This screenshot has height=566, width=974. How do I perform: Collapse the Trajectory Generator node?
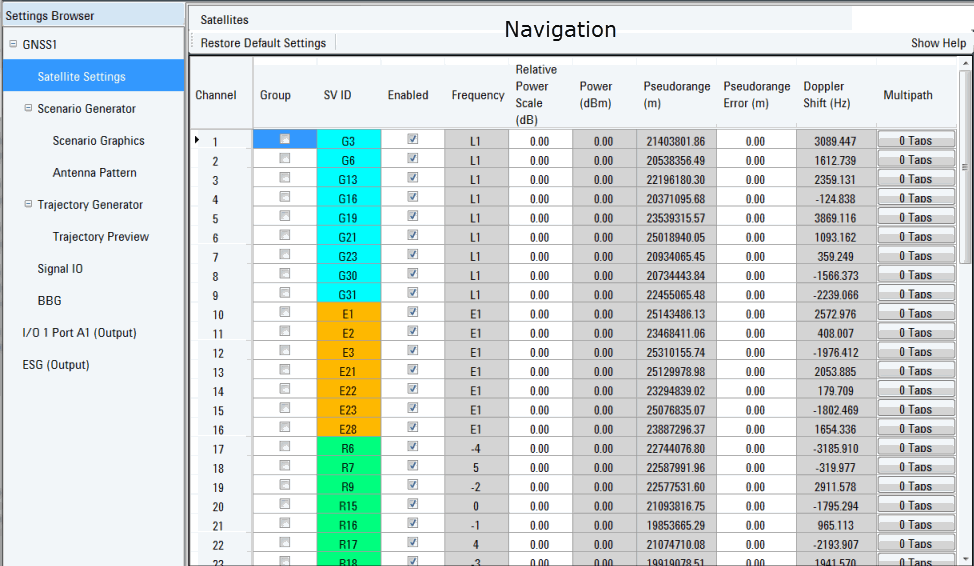tap(28, 205)
